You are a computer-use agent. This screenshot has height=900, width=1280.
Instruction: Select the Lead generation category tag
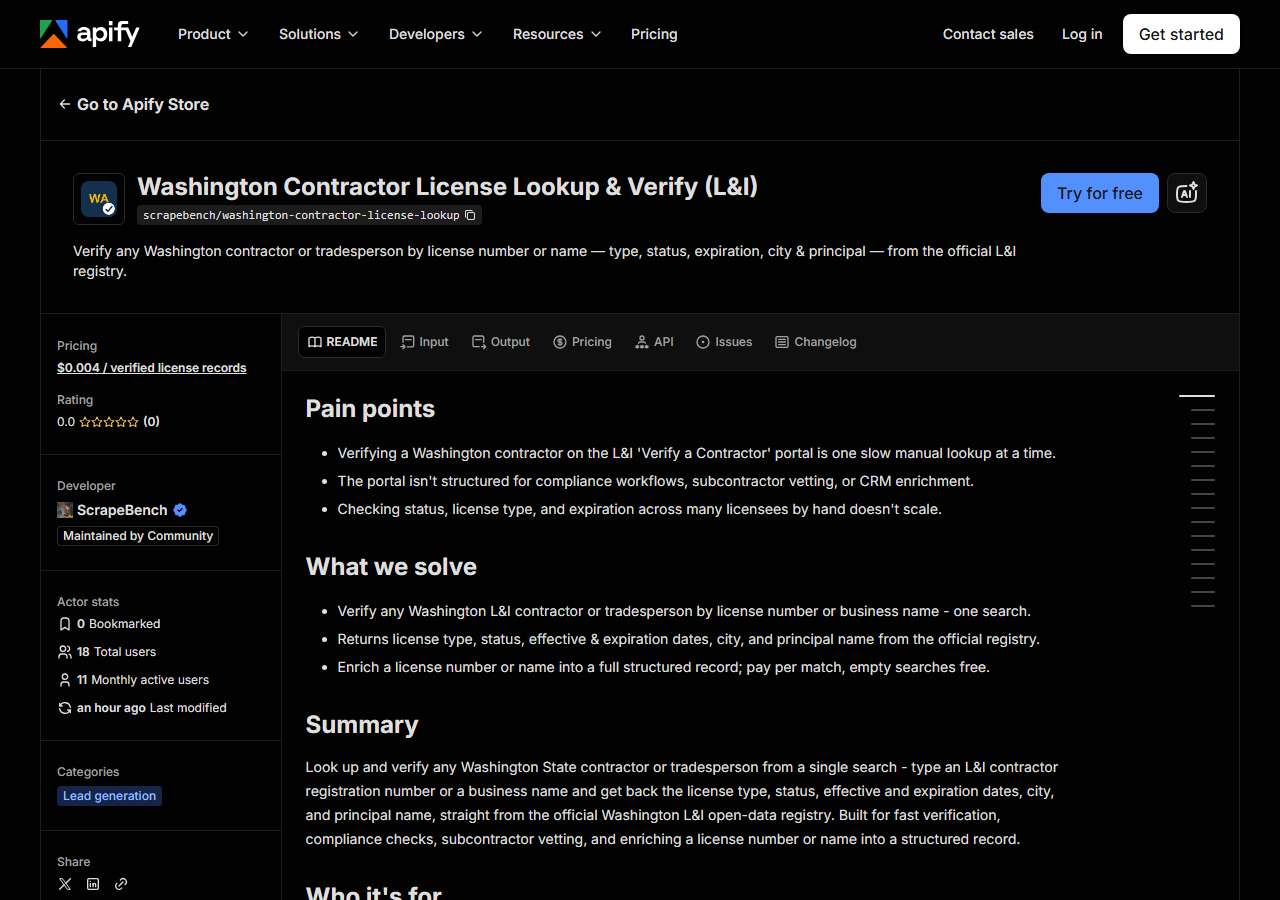point(109,796)
